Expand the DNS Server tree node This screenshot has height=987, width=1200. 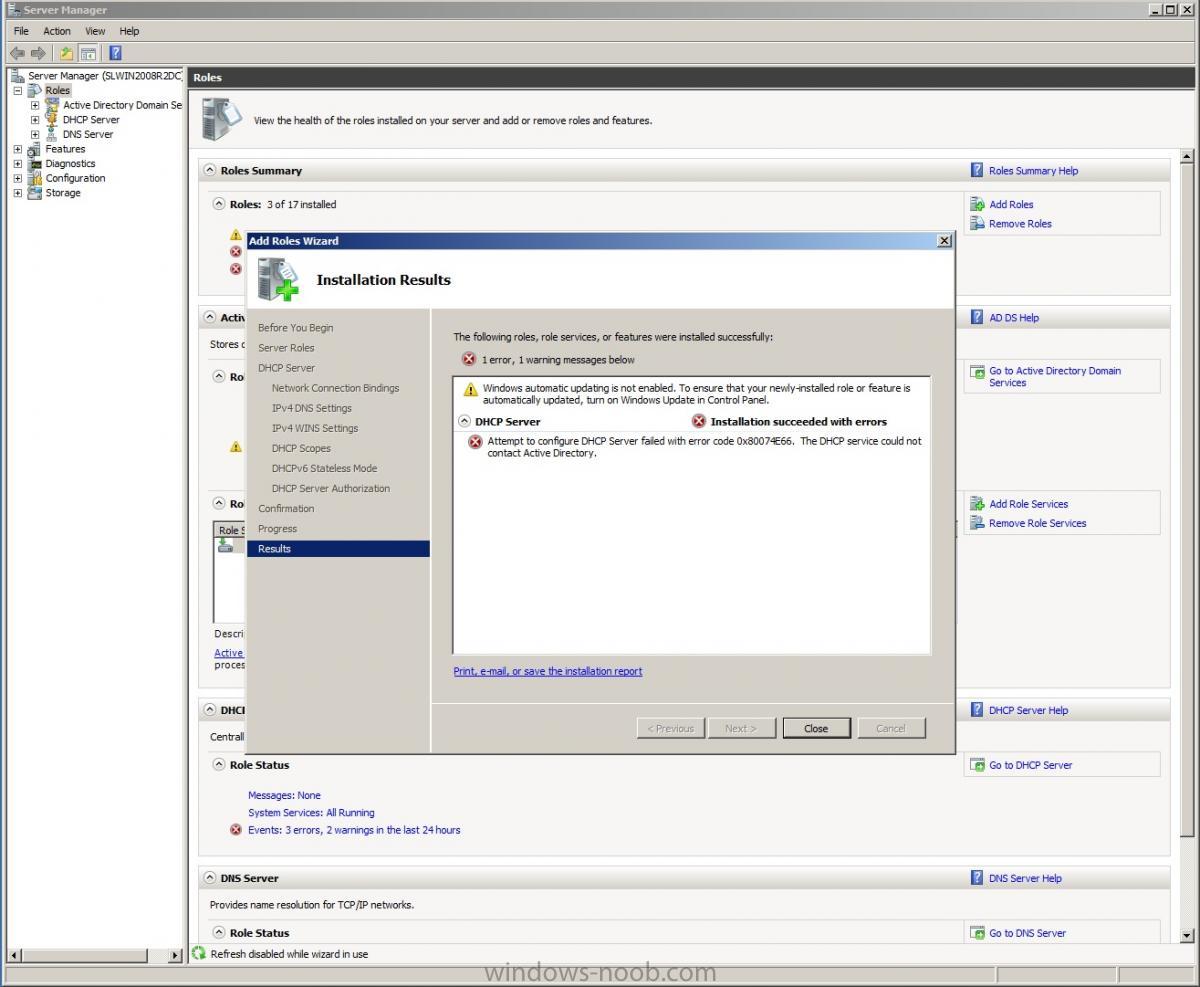point(35,134)
